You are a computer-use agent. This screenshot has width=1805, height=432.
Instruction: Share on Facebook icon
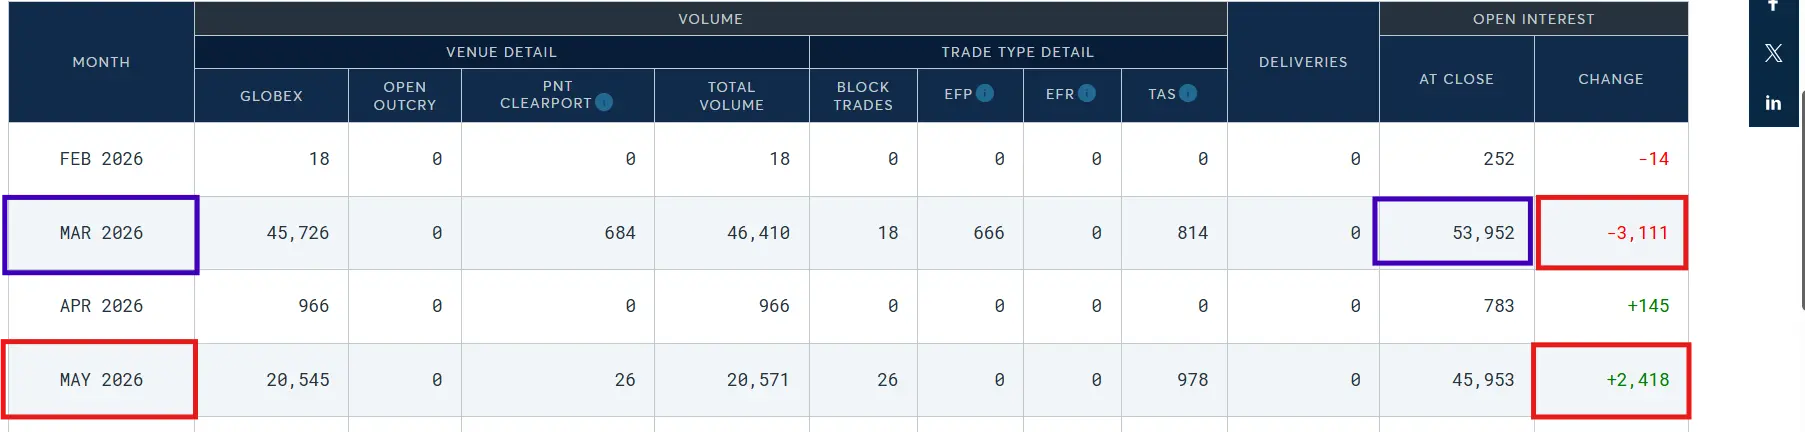click(x=1773, y=5)
